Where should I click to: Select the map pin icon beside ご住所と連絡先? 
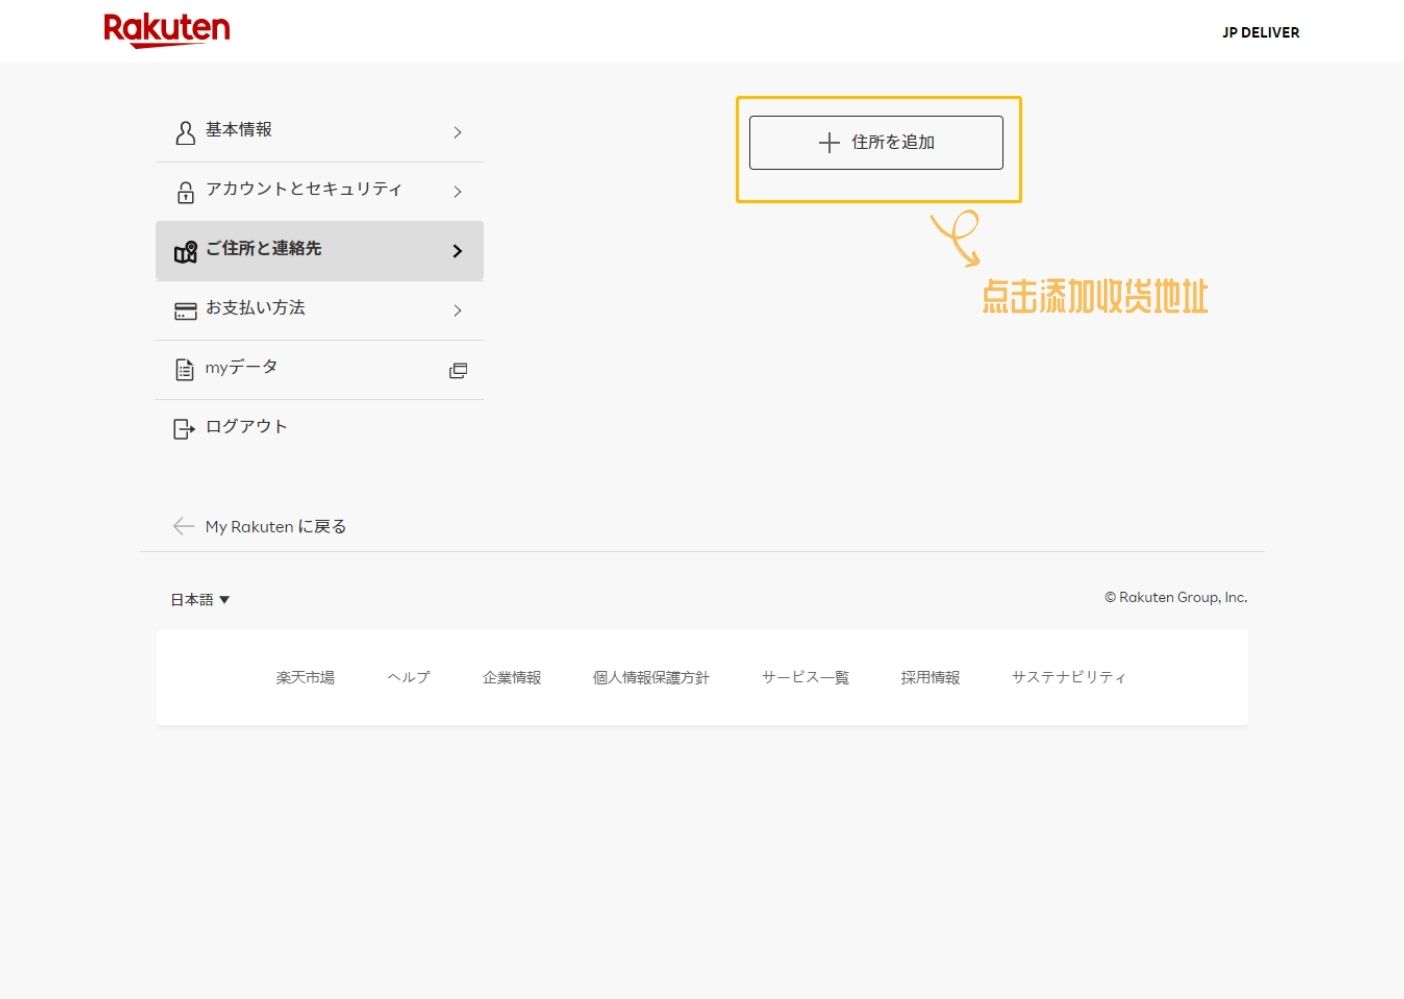(185, 252)
